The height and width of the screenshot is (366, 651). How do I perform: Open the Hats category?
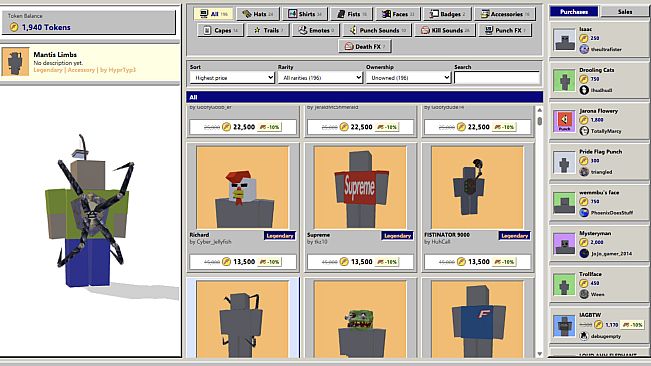tap(257, 14)
